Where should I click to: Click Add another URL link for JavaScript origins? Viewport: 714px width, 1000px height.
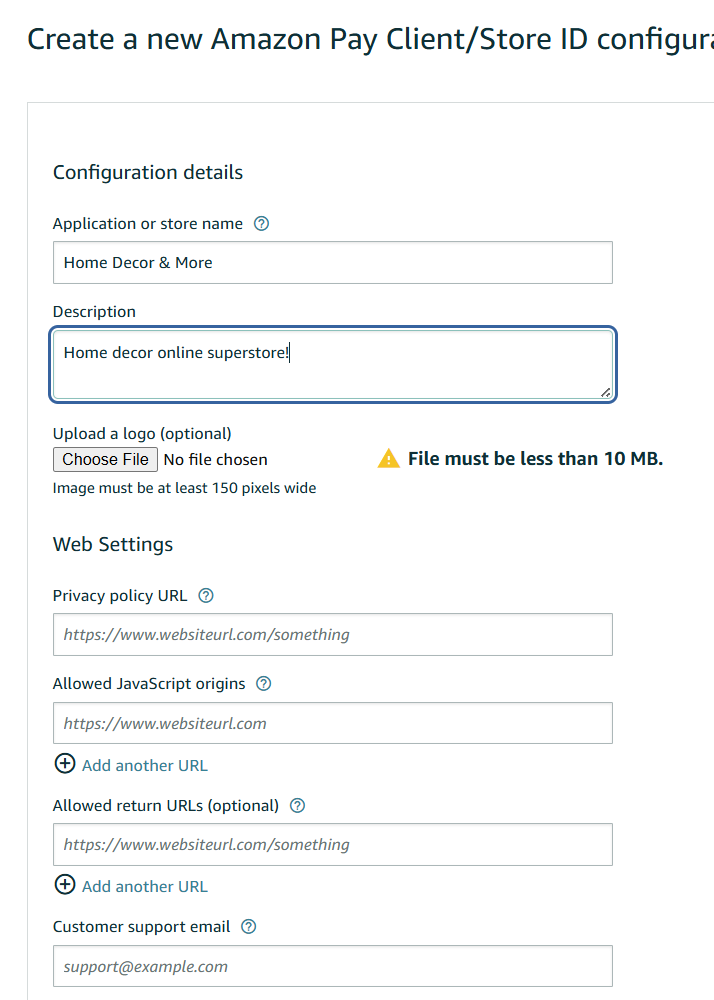point(145,766)
